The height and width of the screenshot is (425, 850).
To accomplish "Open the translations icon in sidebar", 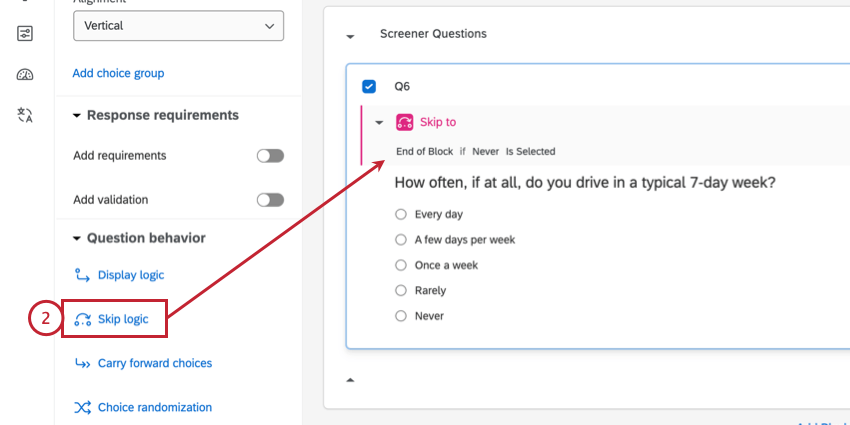I will (x=25, y=115).
